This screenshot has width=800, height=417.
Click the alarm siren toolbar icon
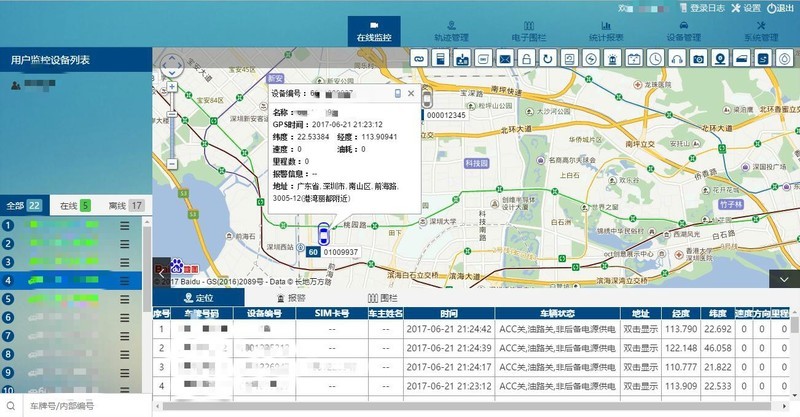point(612,59)
